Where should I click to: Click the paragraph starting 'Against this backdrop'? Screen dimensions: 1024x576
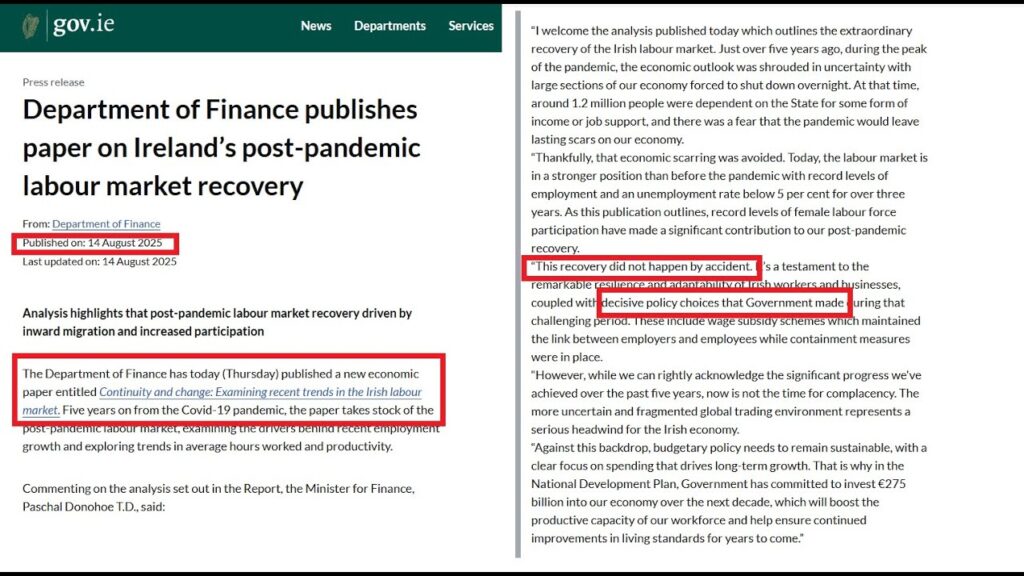click(730, 492)
